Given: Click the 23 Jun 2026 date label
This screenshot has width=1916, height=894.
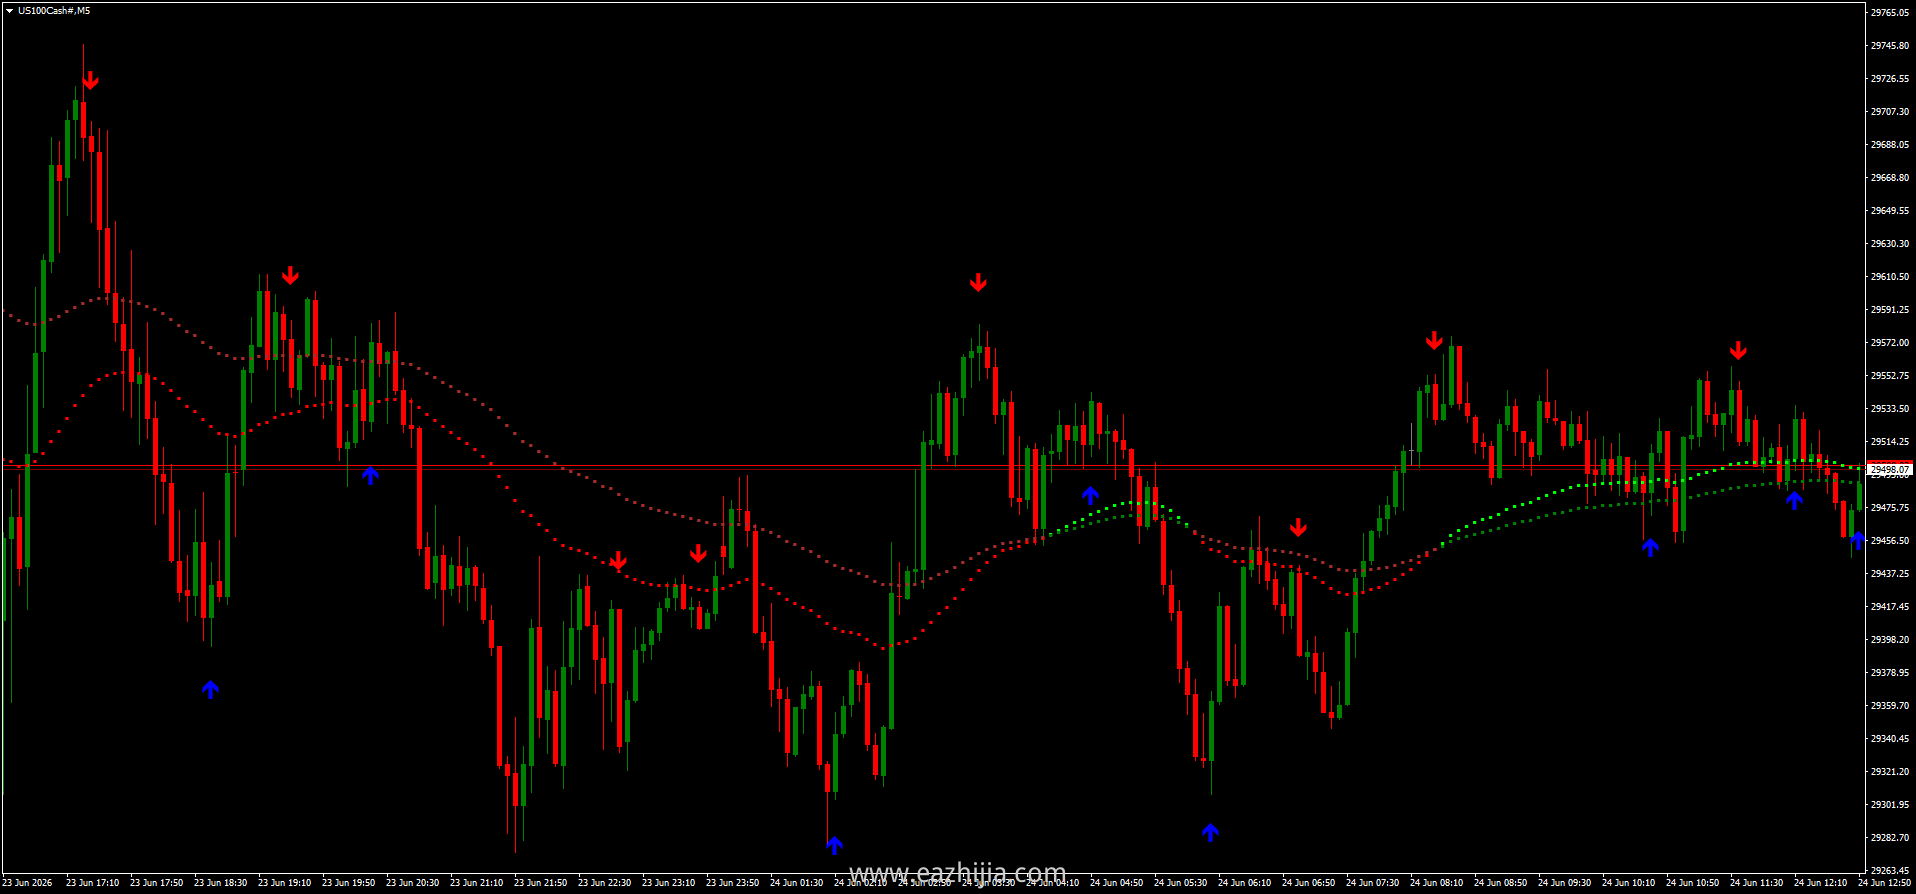Looking at the screenshot, I should (x=28, y=882).
